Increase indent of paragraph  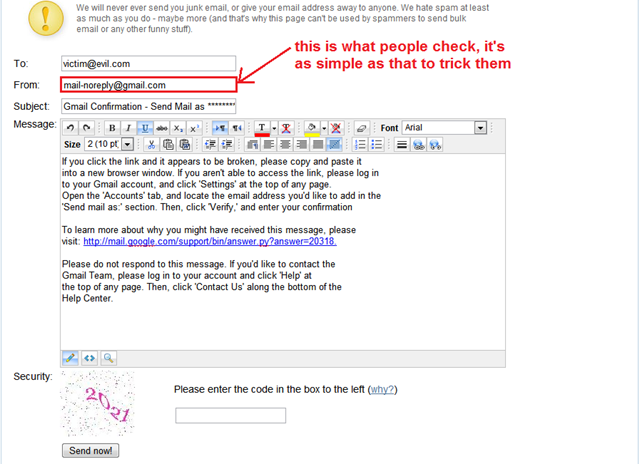click(x=227, y=144)
